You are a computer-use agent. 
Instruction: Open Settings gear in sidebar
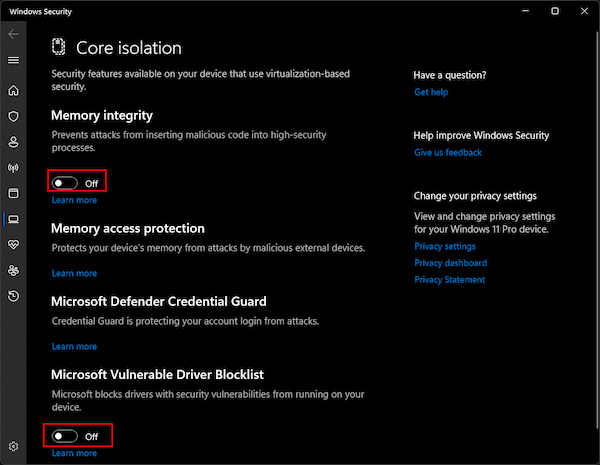(13, 446)
